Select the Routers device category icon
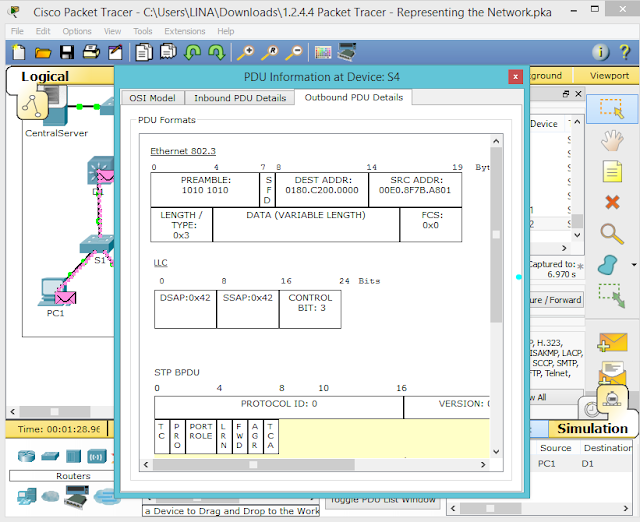Viewport: 640px width, 522px height. 26,456
